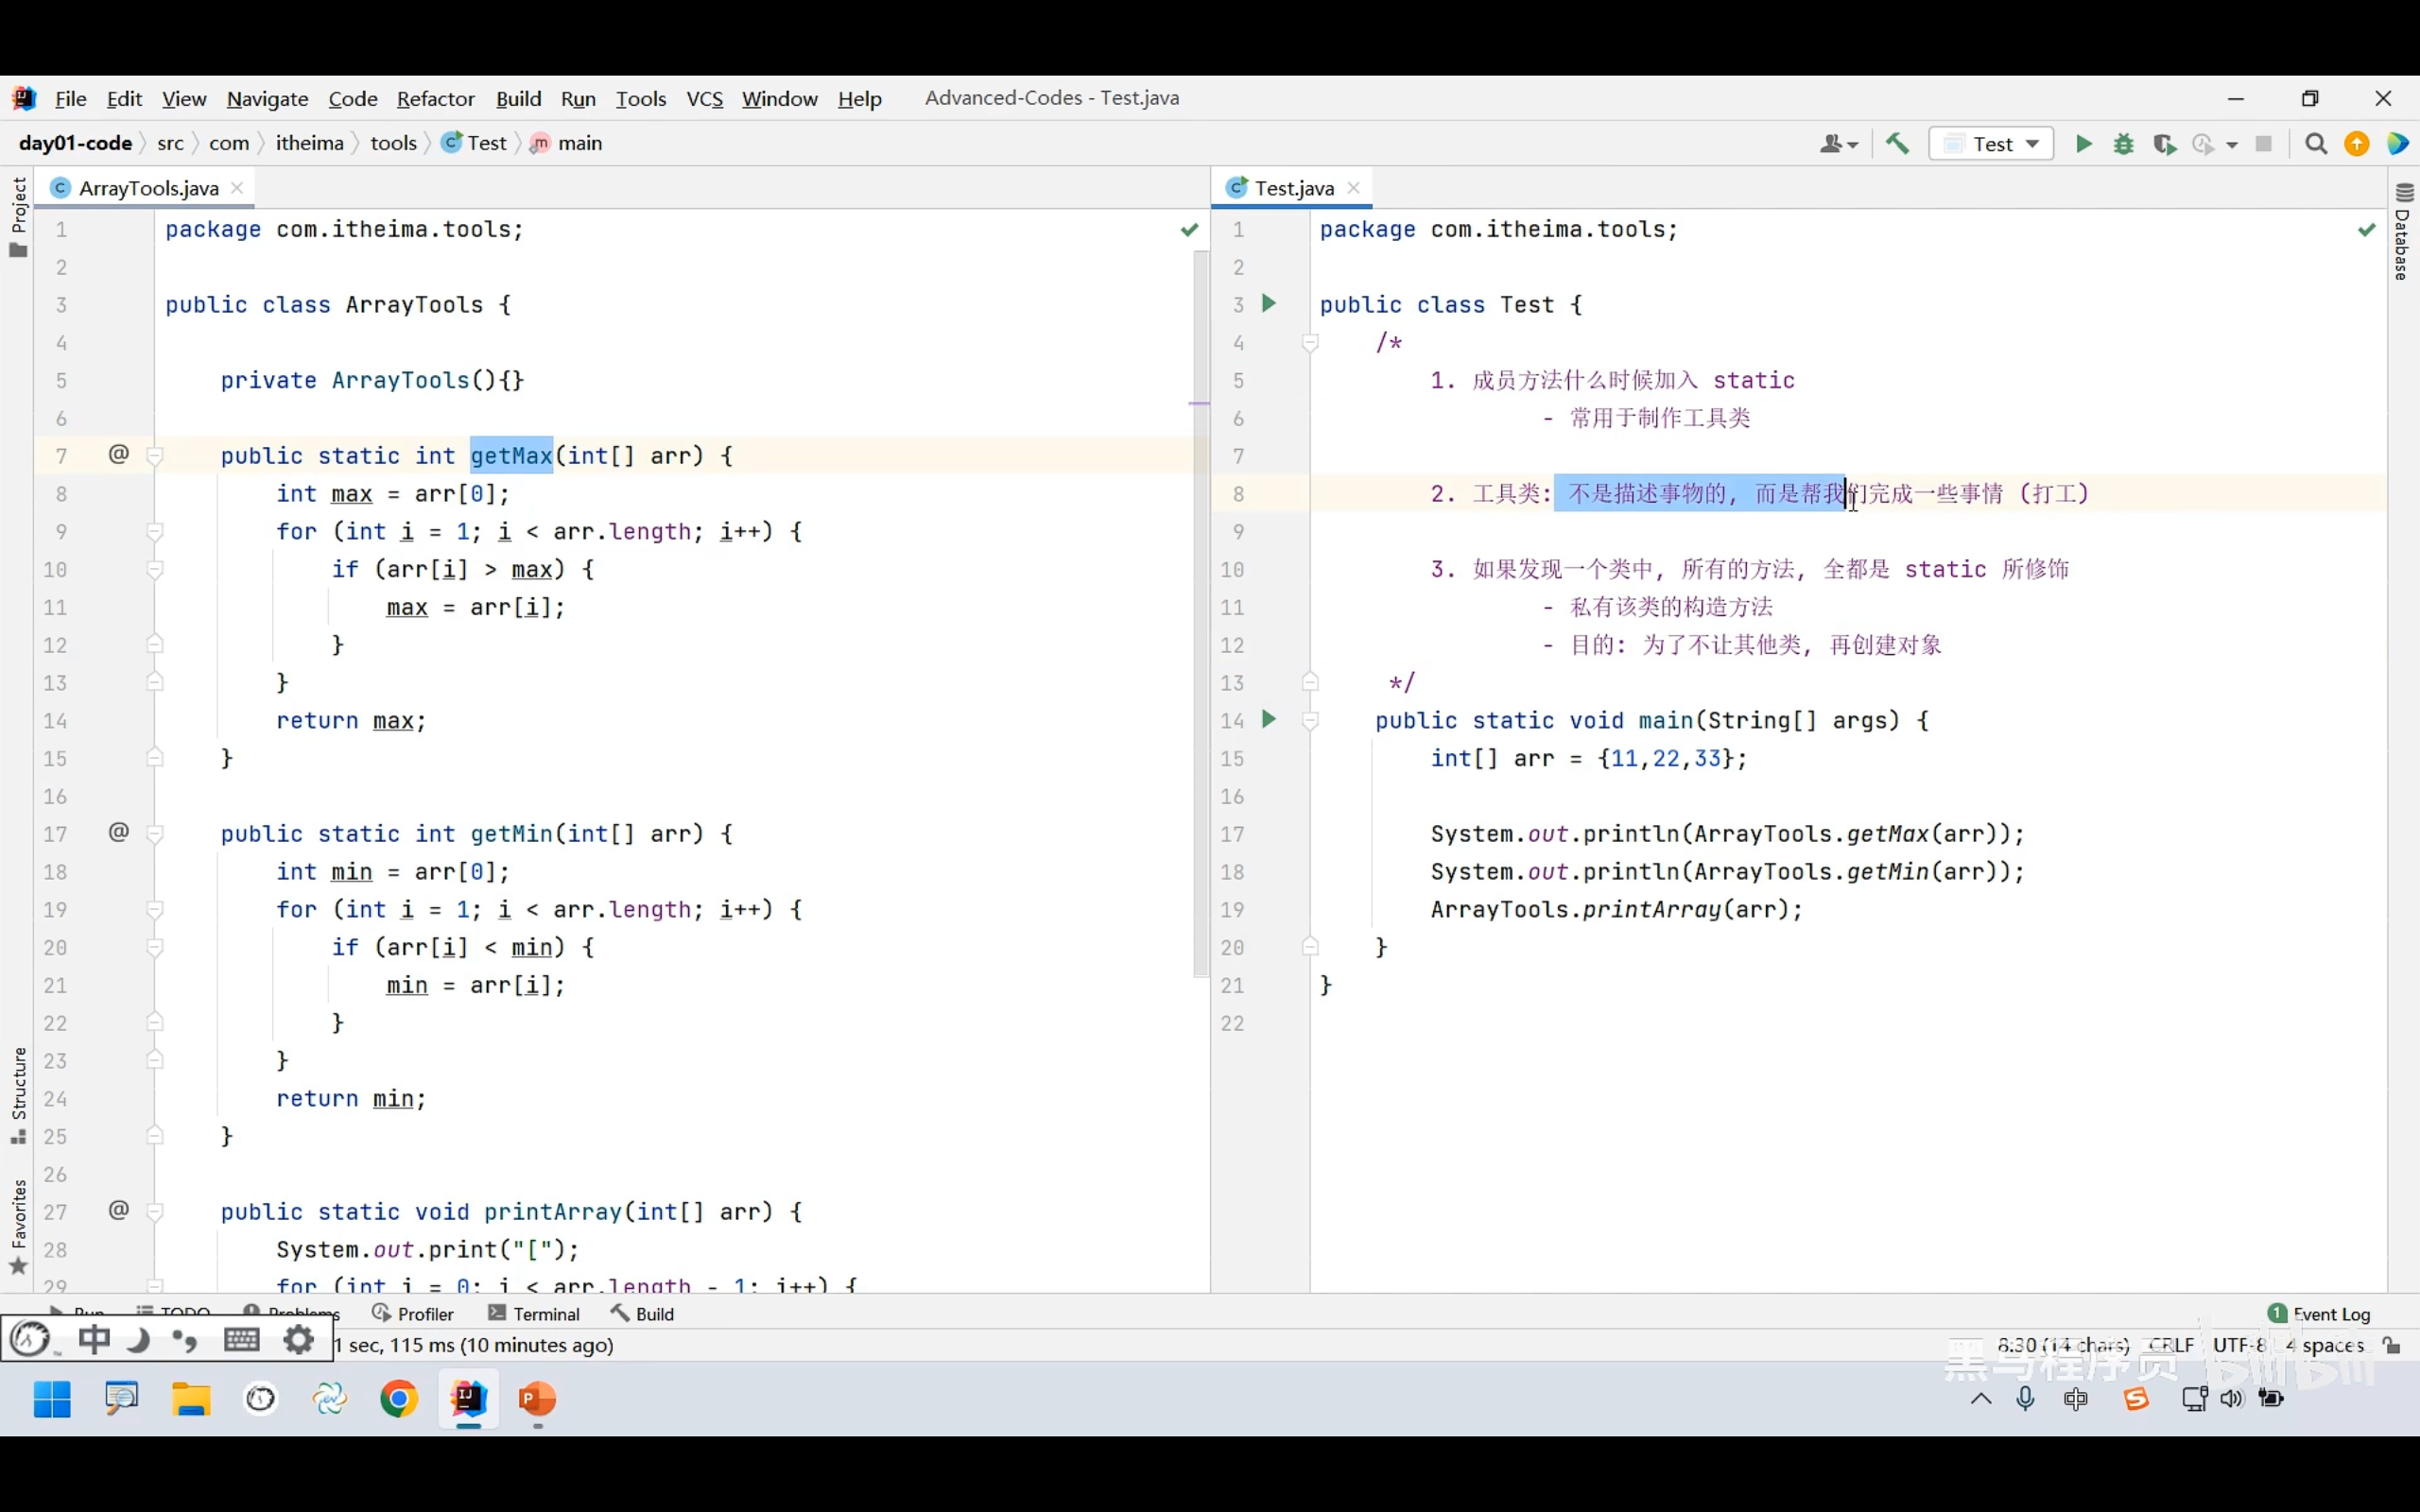Open Chrome from the Windows taskbar
This screenshot has height=1512, width=2420.
tap(398, 1399)
